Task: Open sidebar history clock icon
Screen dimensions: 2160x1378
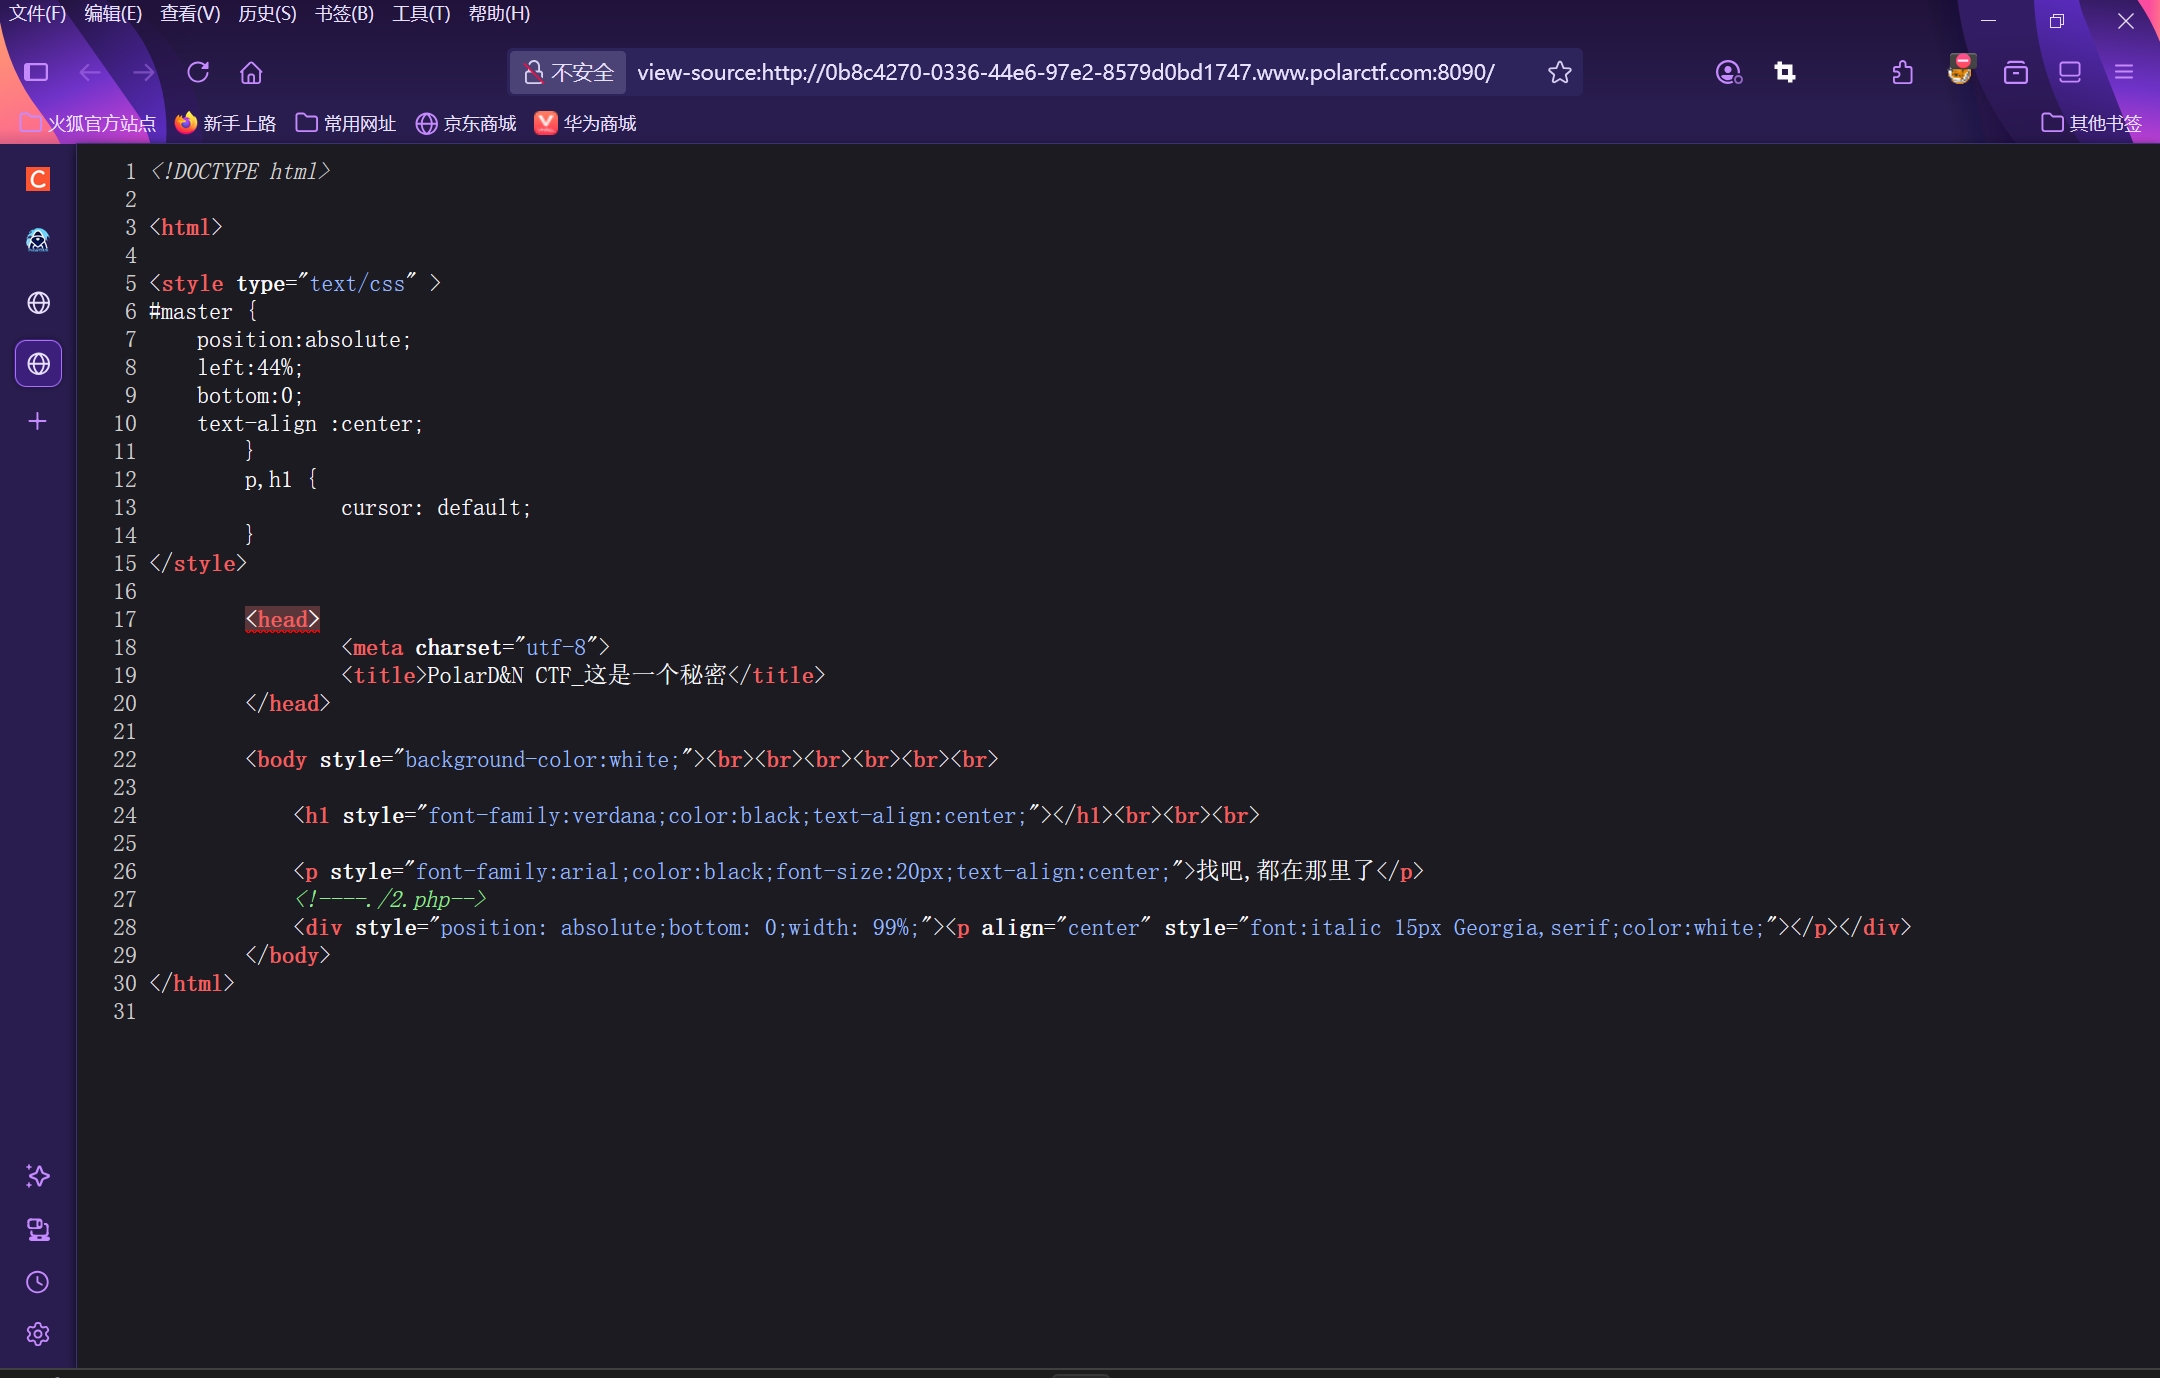Action: [x=38, y=1282]
